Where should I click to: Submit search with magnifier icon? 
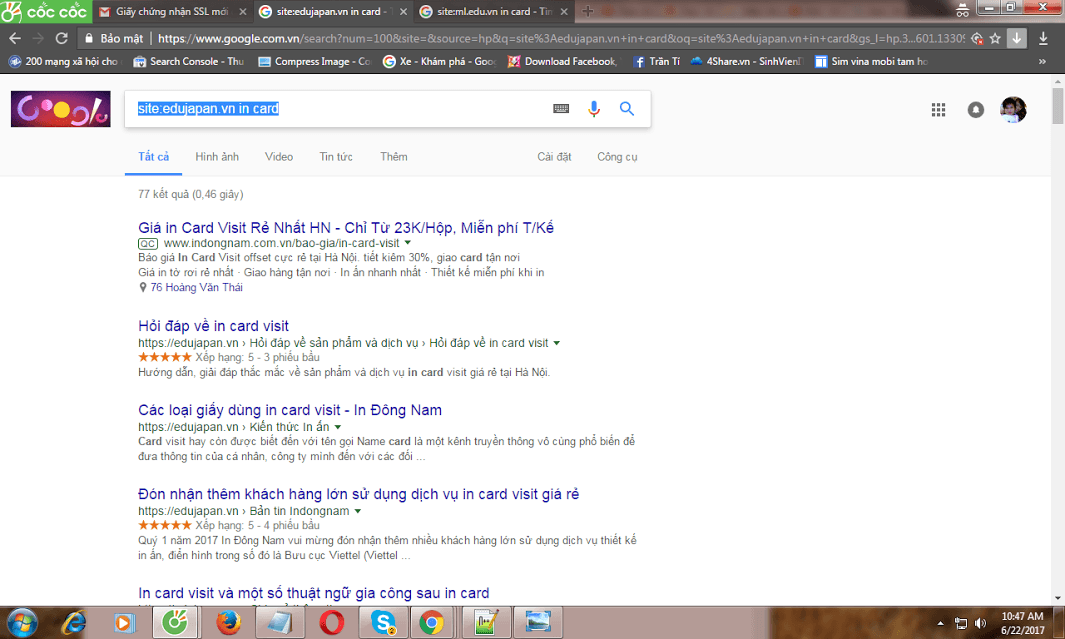(x=627, y=109)
